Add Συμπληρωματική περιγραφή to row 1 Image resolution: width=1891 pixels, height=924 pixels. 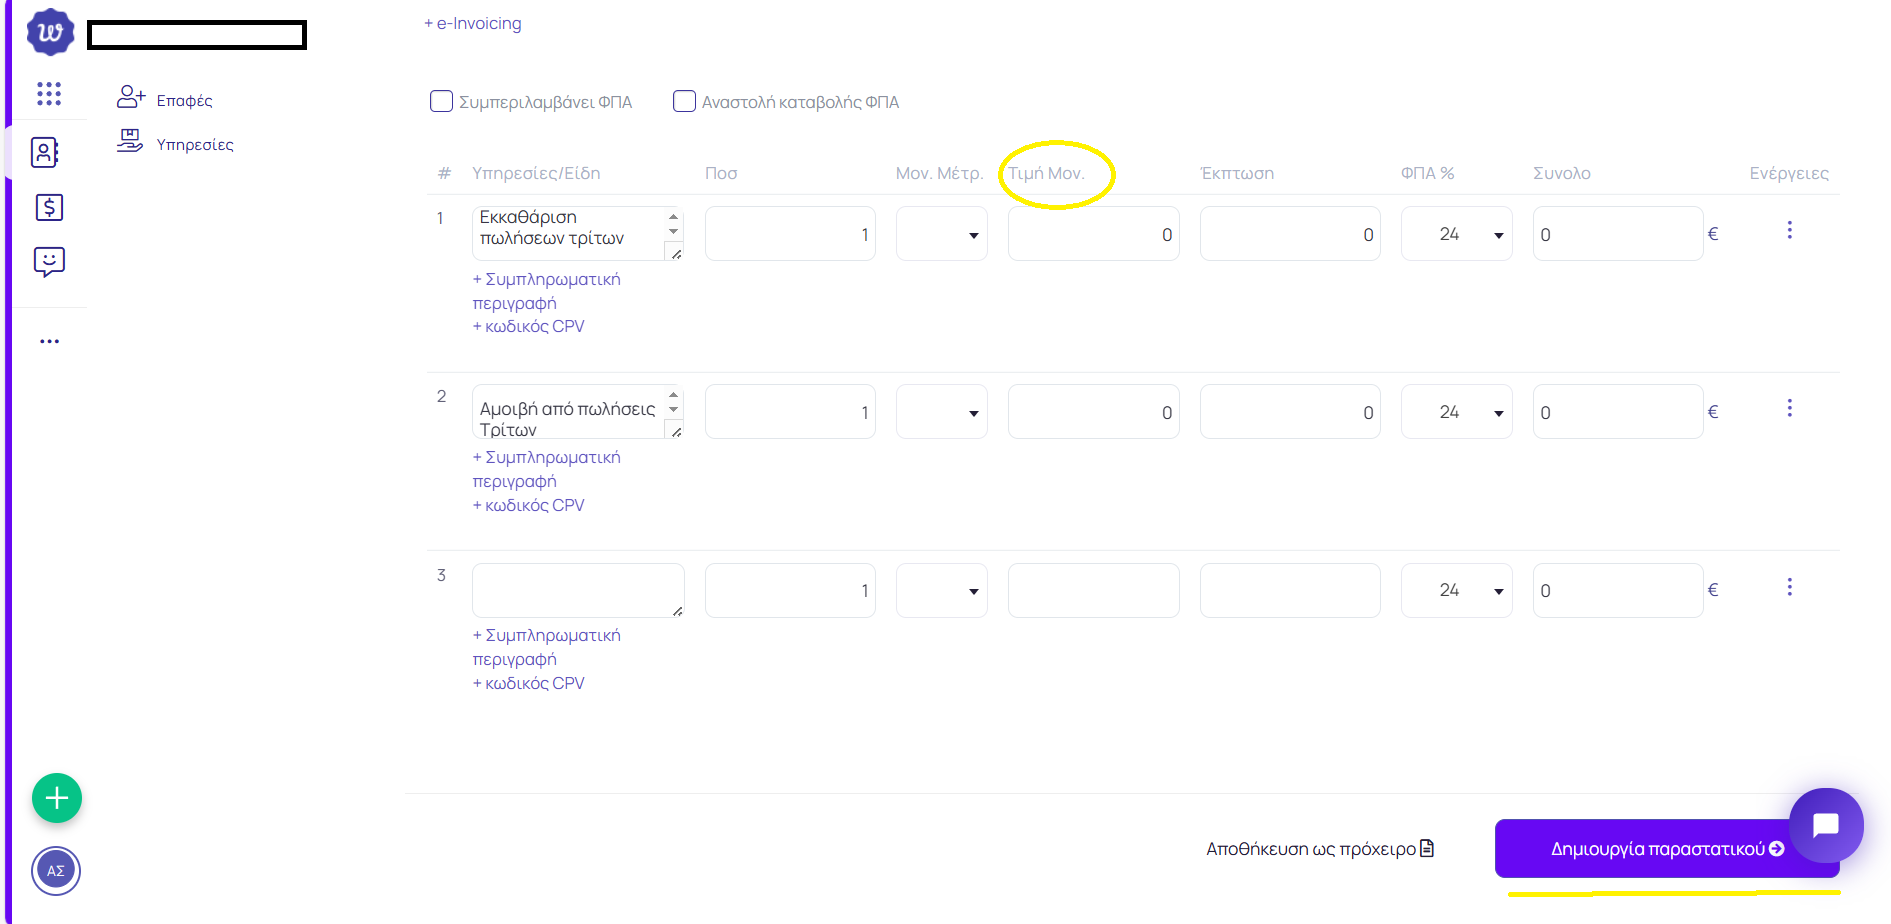pos(546,291)
